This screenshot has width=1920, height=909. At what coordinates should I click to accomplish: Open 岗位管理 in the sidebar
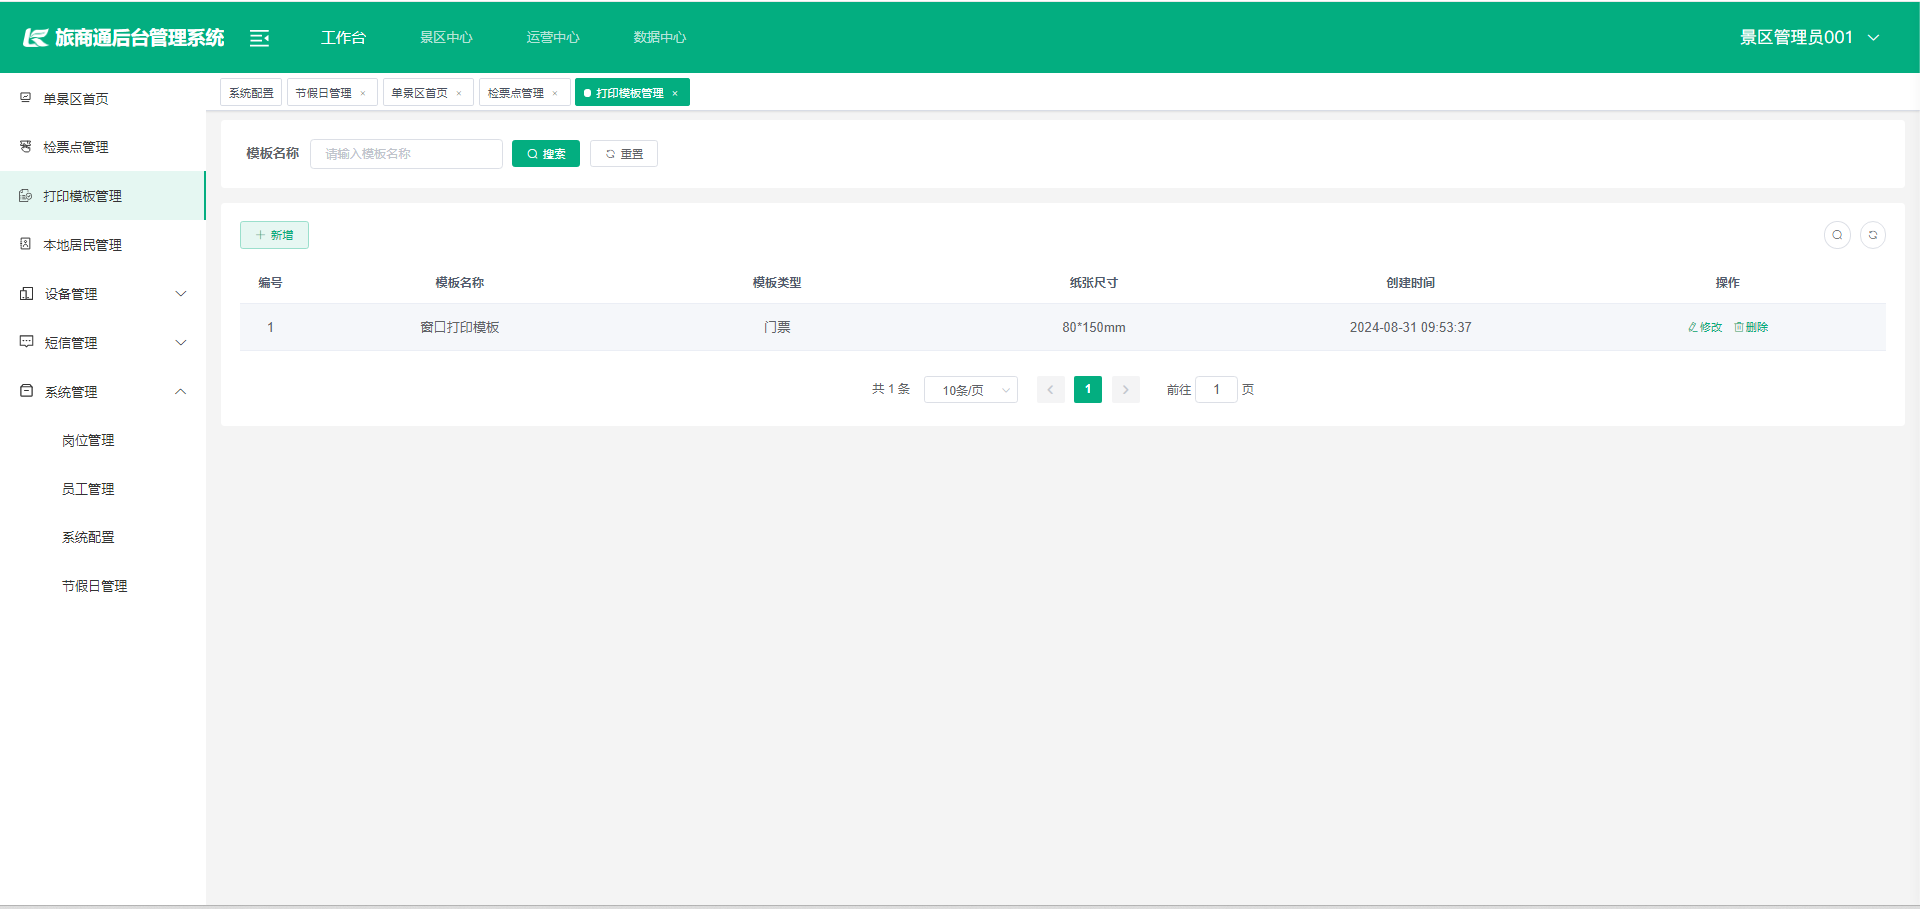pos(88,440)
